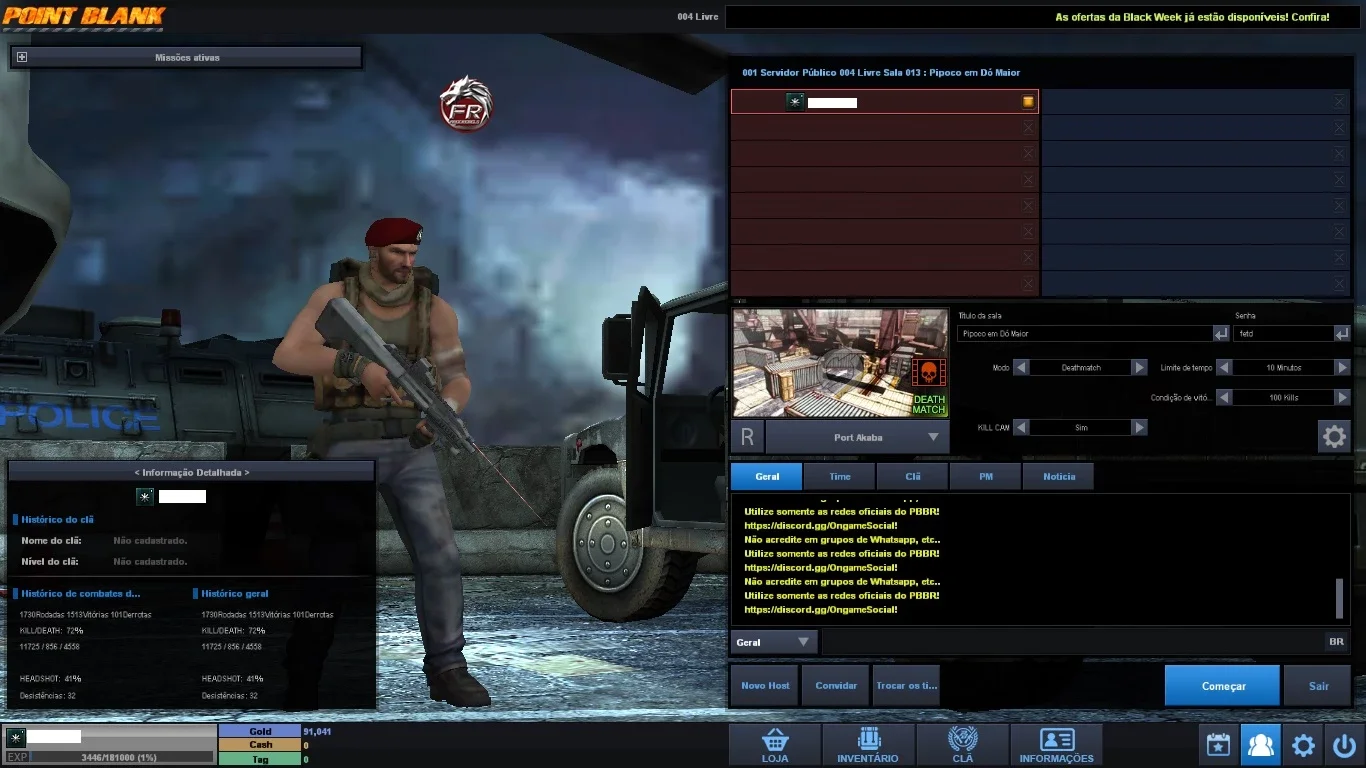The image size is (1366, 768).
Task: Lower the Condição de vitória kills
Action: pyautogui.click(x=1224, y=398)
